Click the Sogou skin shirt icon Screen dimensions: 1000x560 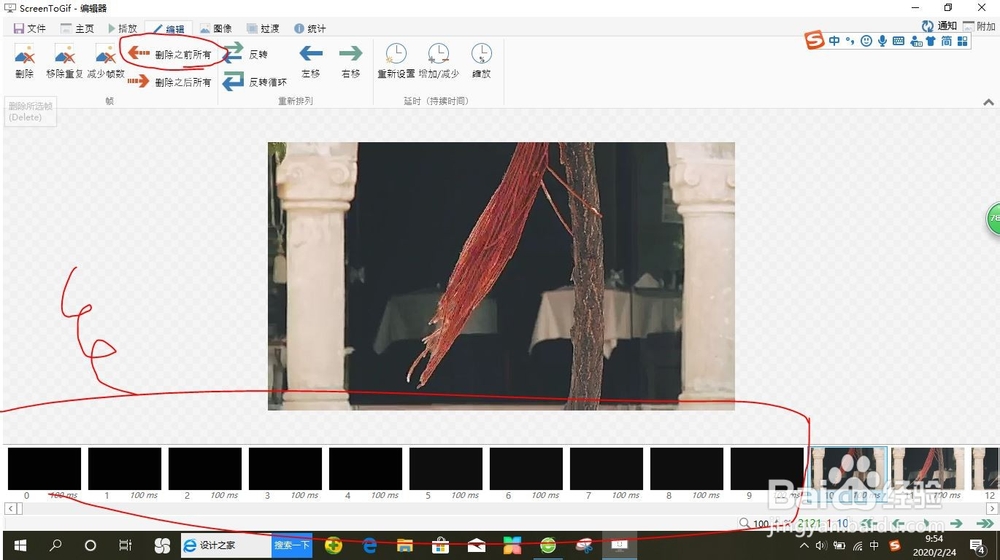(x=930, y=41)
